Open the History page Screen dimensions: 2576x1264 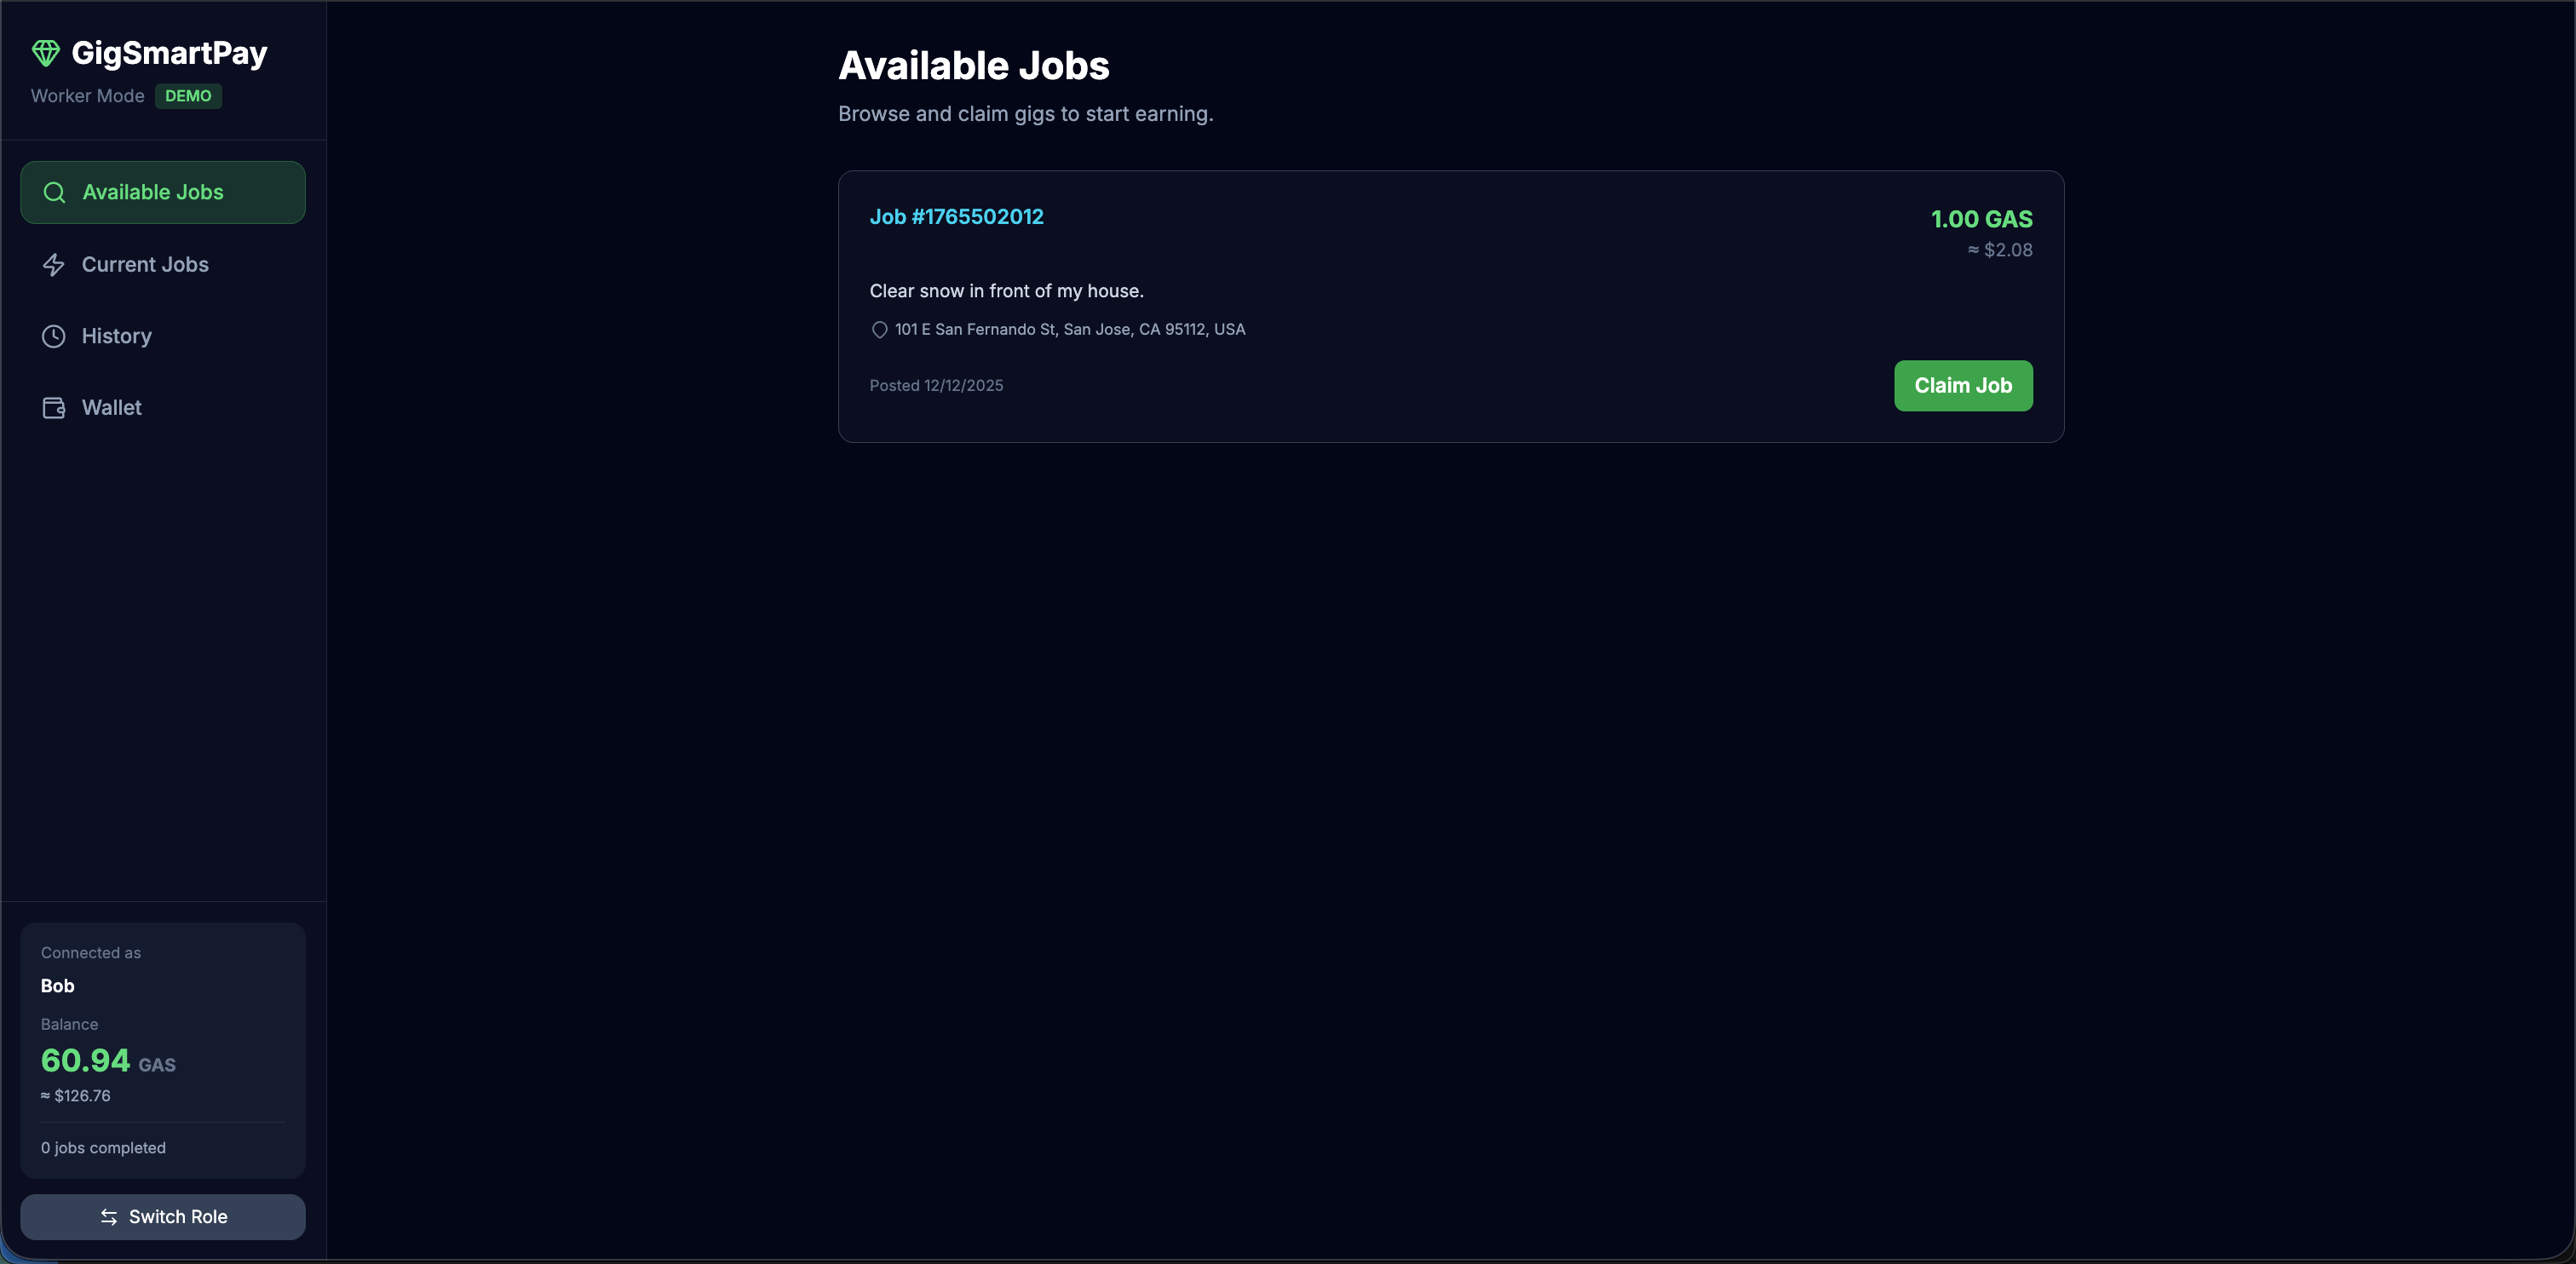117,336
